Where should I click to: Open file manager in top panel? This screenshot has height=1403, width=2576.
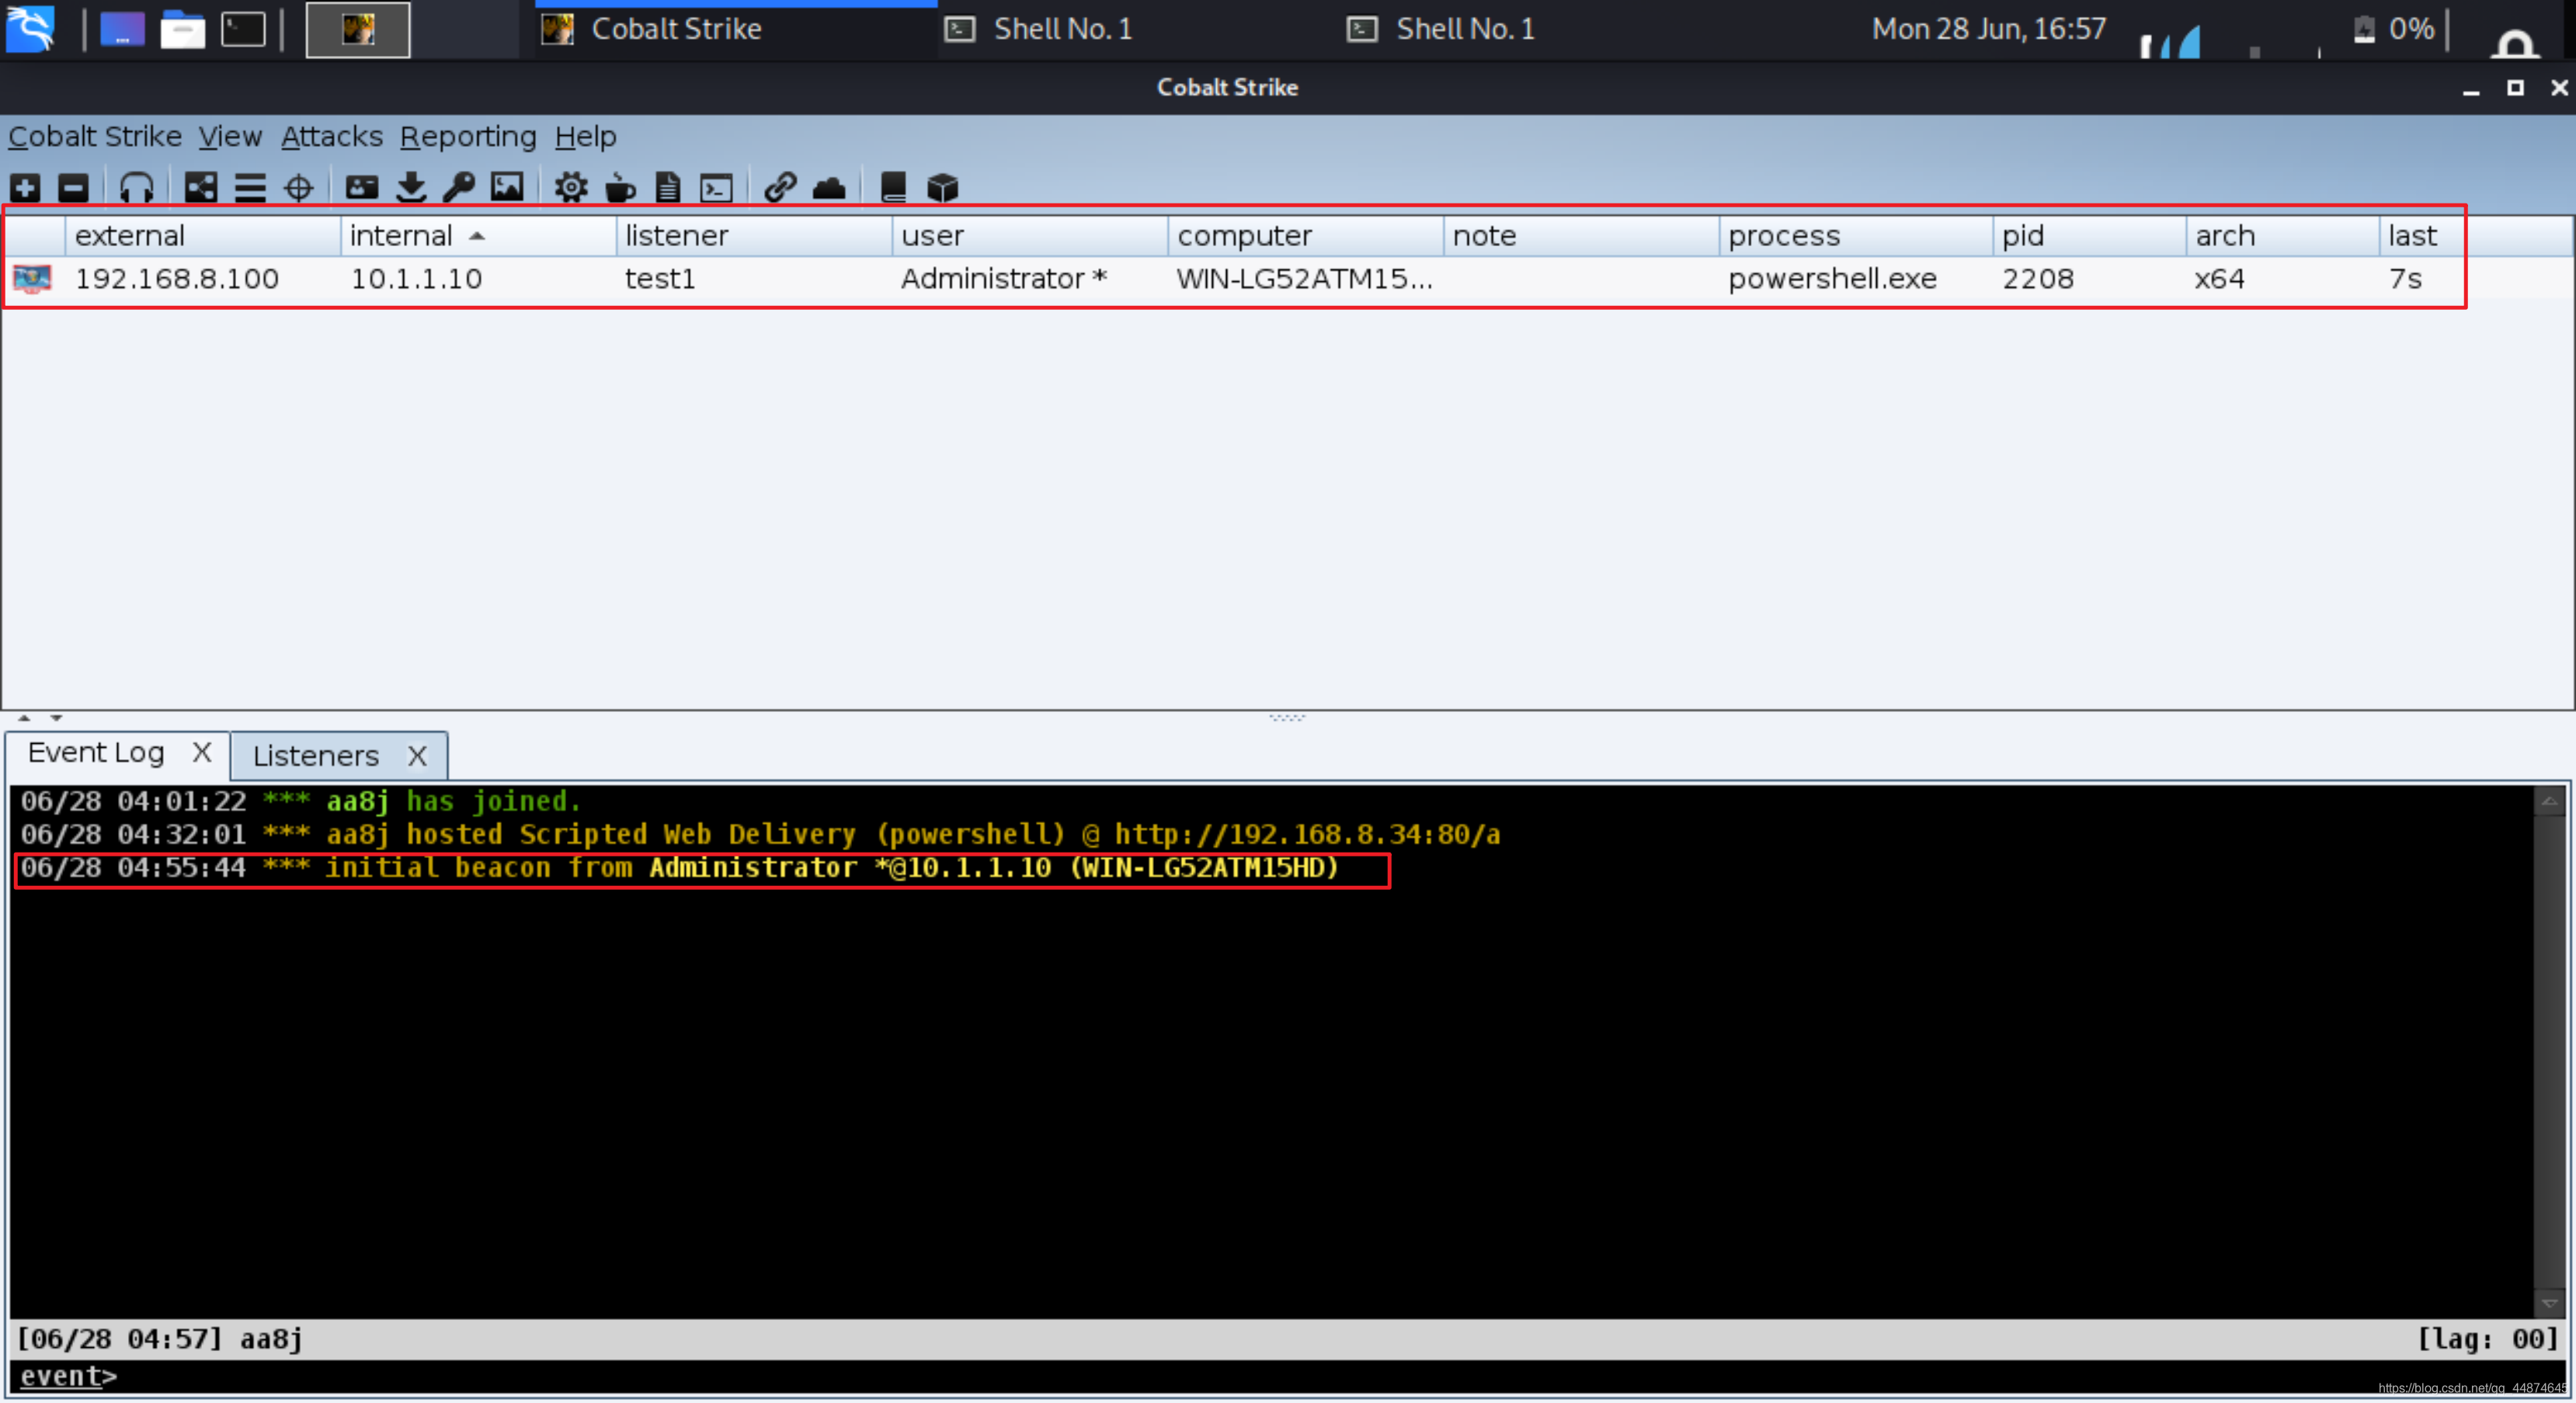(182, 29)
